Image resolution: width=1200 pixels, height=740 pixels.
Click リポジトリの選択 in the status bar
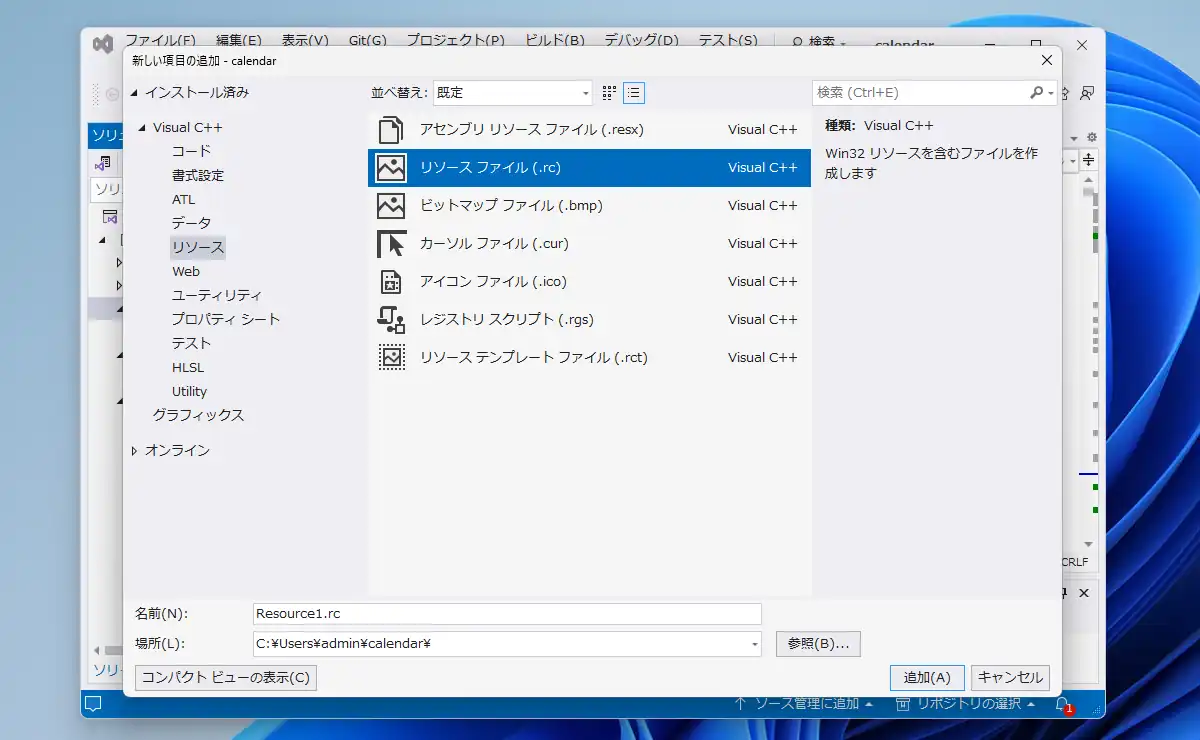pyautogui.click(x=968, y=704)
